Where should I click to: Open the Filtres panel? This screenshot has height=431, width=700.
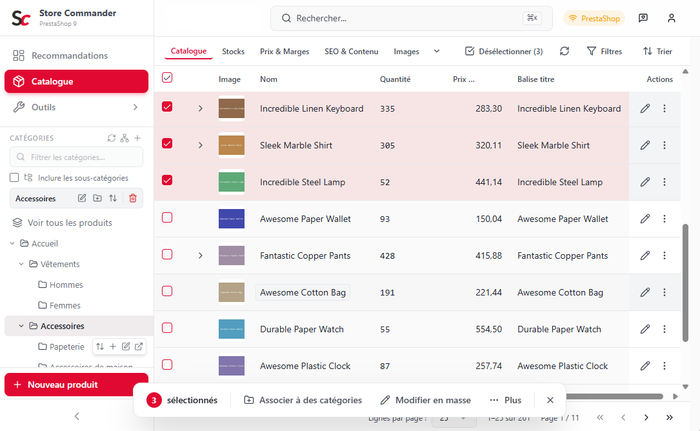(604, 51)
